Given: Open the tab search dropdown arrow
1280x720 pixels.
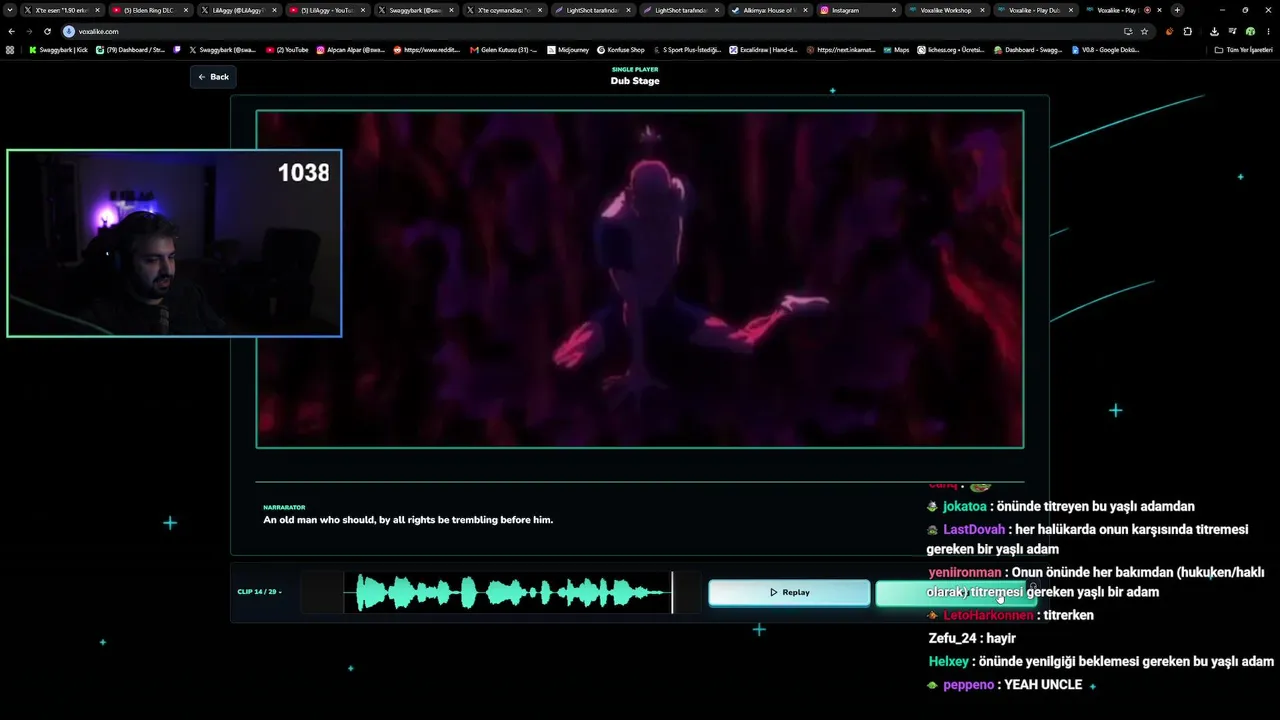Looking at the screenshot, I should click(x=11, y=10).
